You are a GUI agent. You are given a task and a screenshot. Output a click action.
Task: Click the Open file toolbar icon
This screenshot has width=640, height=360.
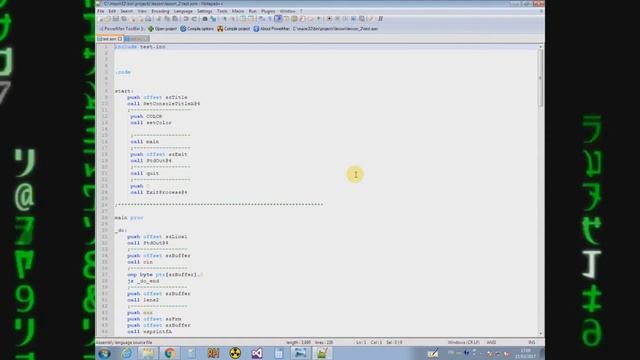(x=108, y=19)
